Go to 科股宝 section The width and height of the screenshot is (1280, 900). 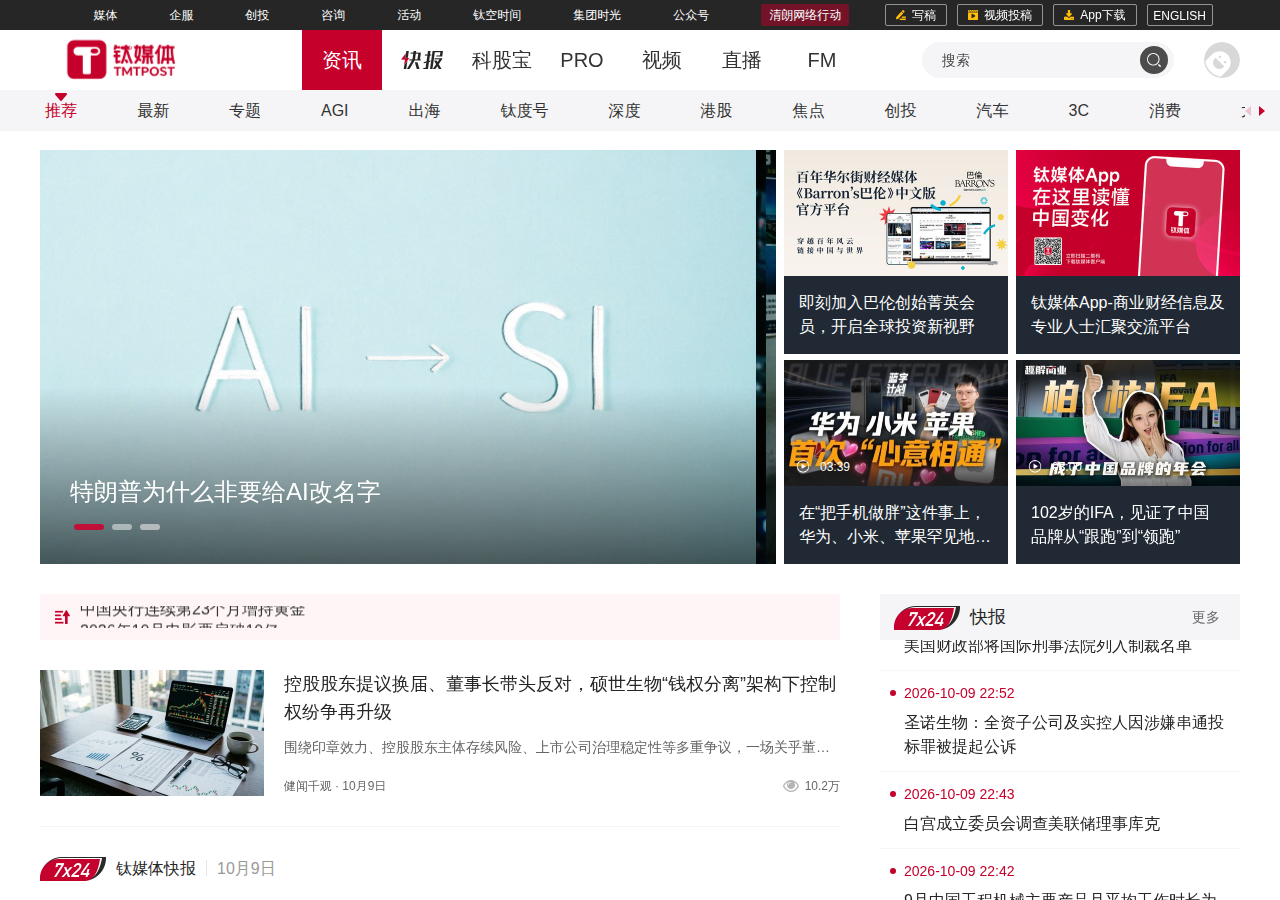point(502,60)
